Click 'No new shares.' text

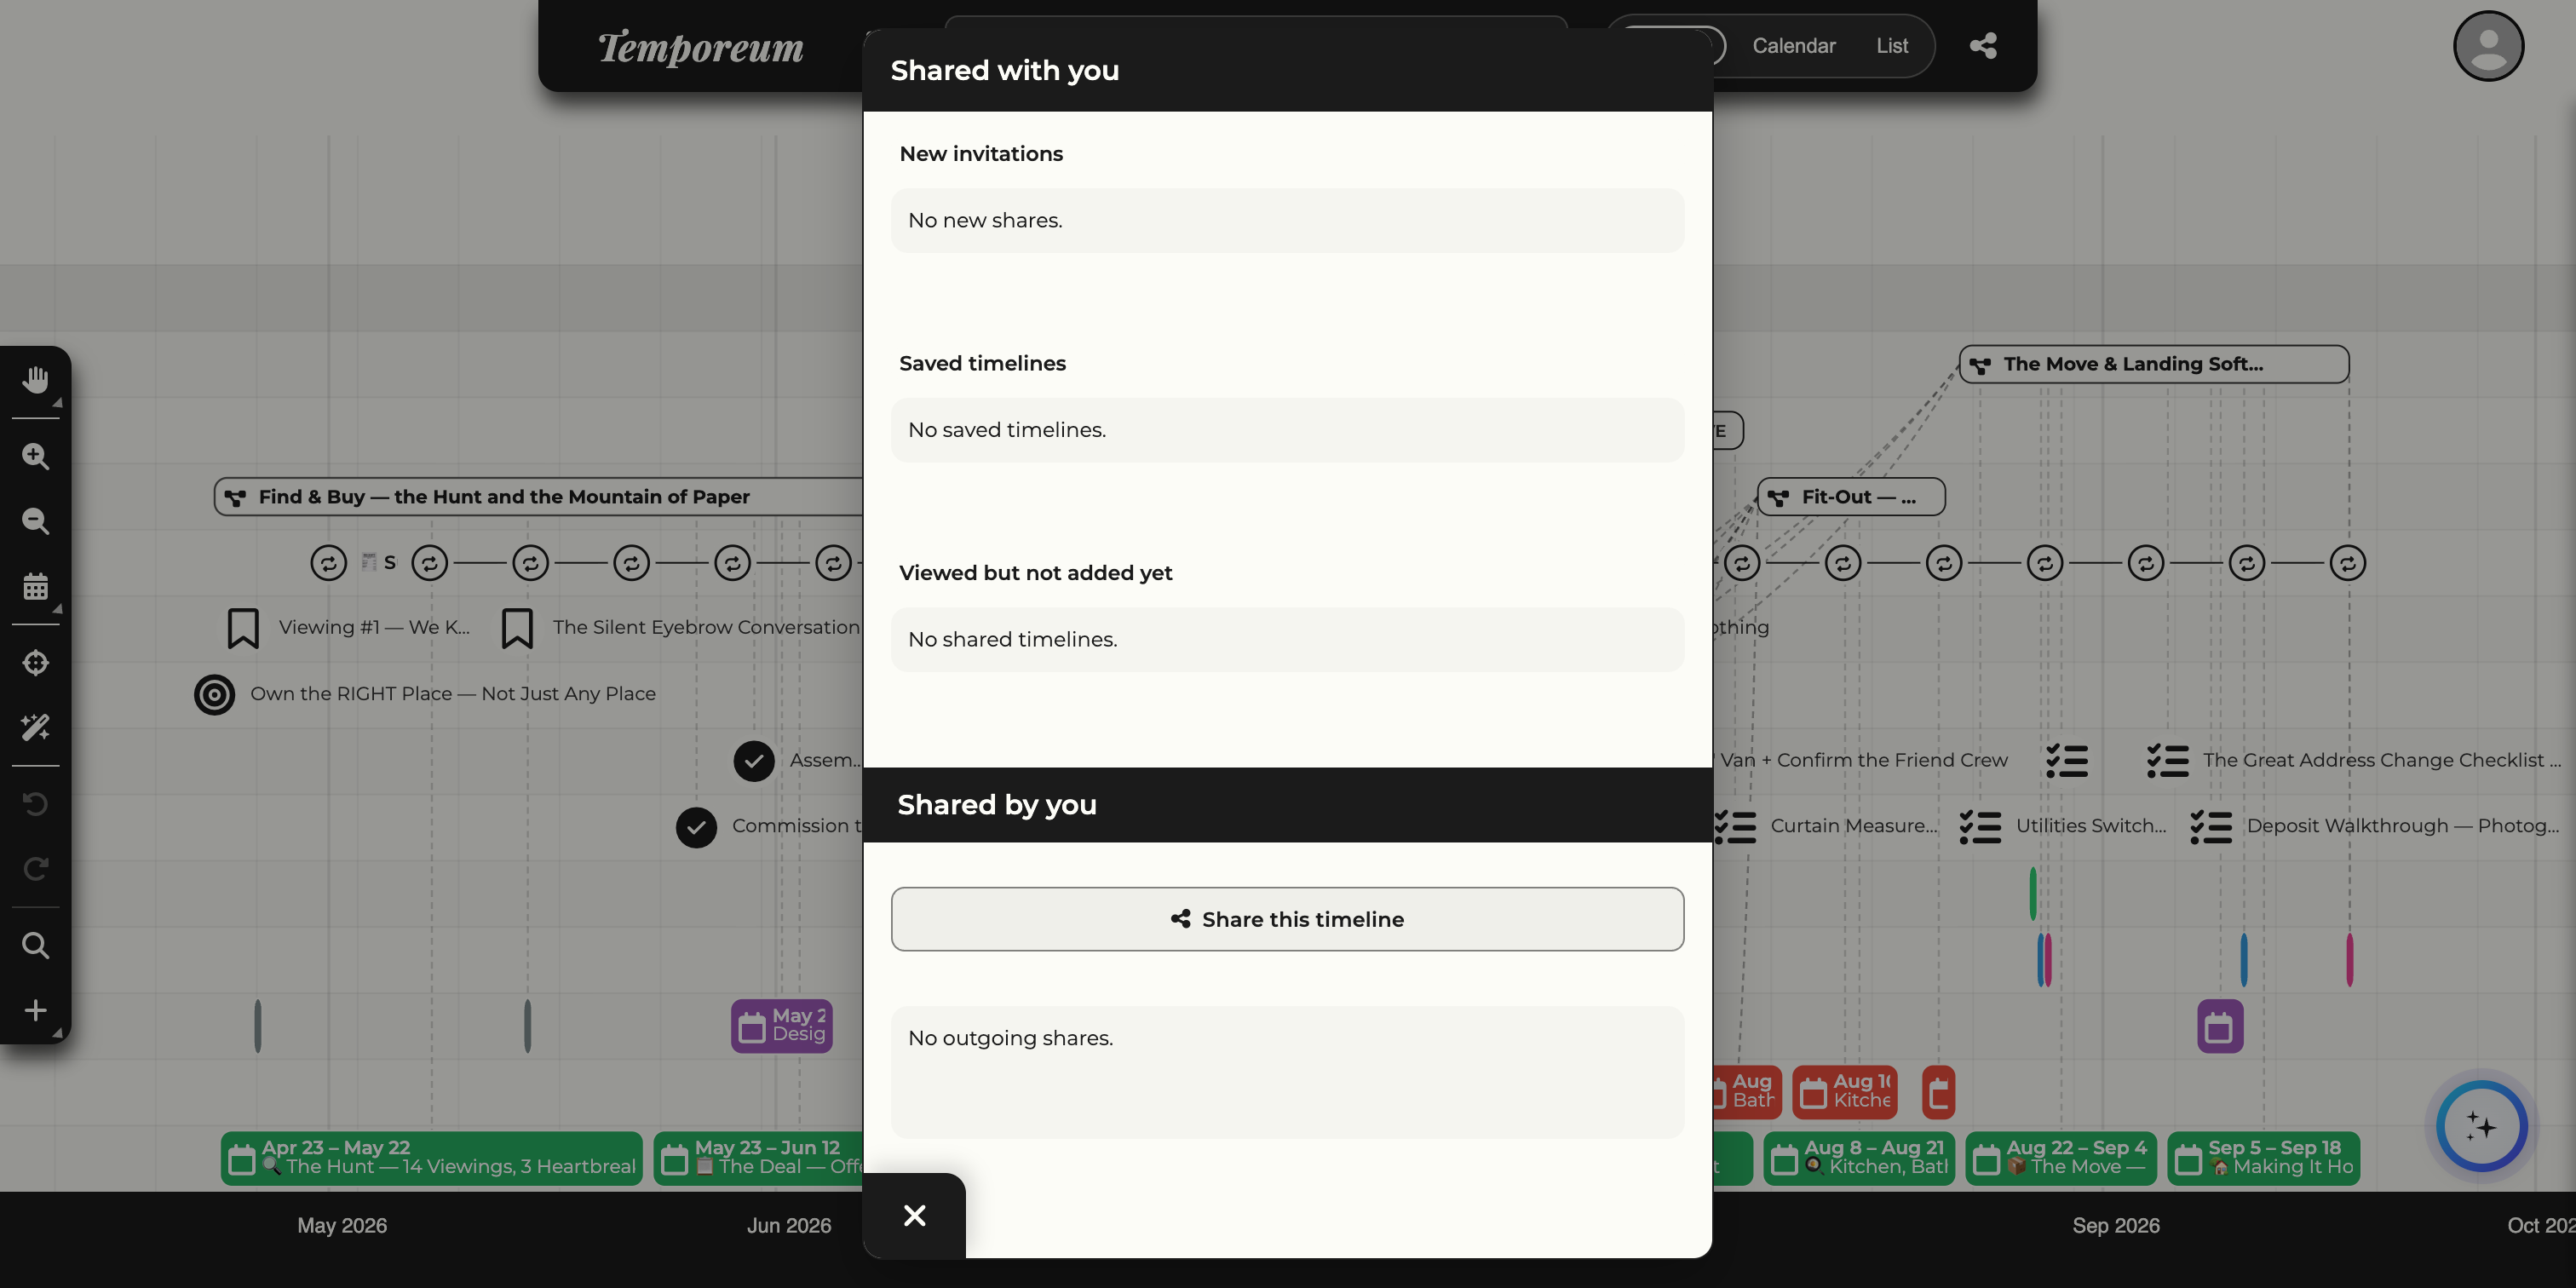click(x=985, y=220)
